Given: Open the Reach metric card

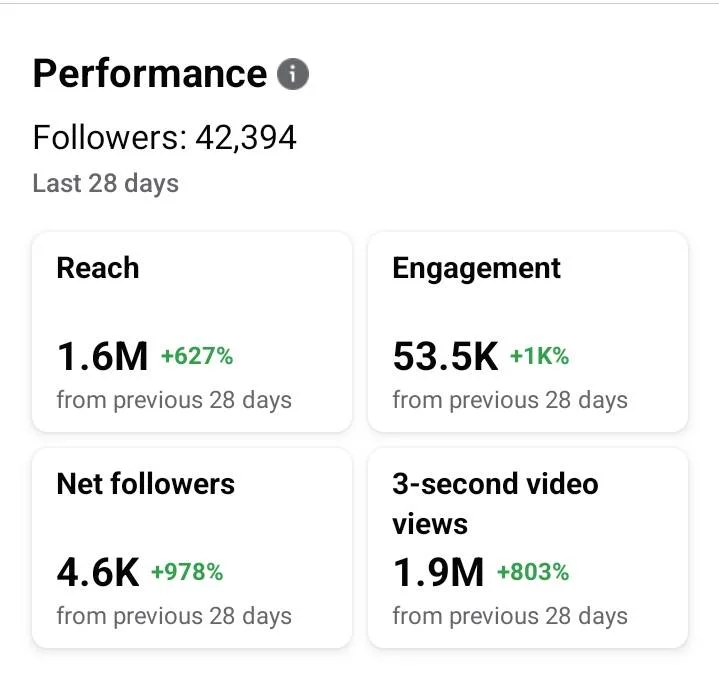Looking at the screenshot, I should [x=192, y=332].
